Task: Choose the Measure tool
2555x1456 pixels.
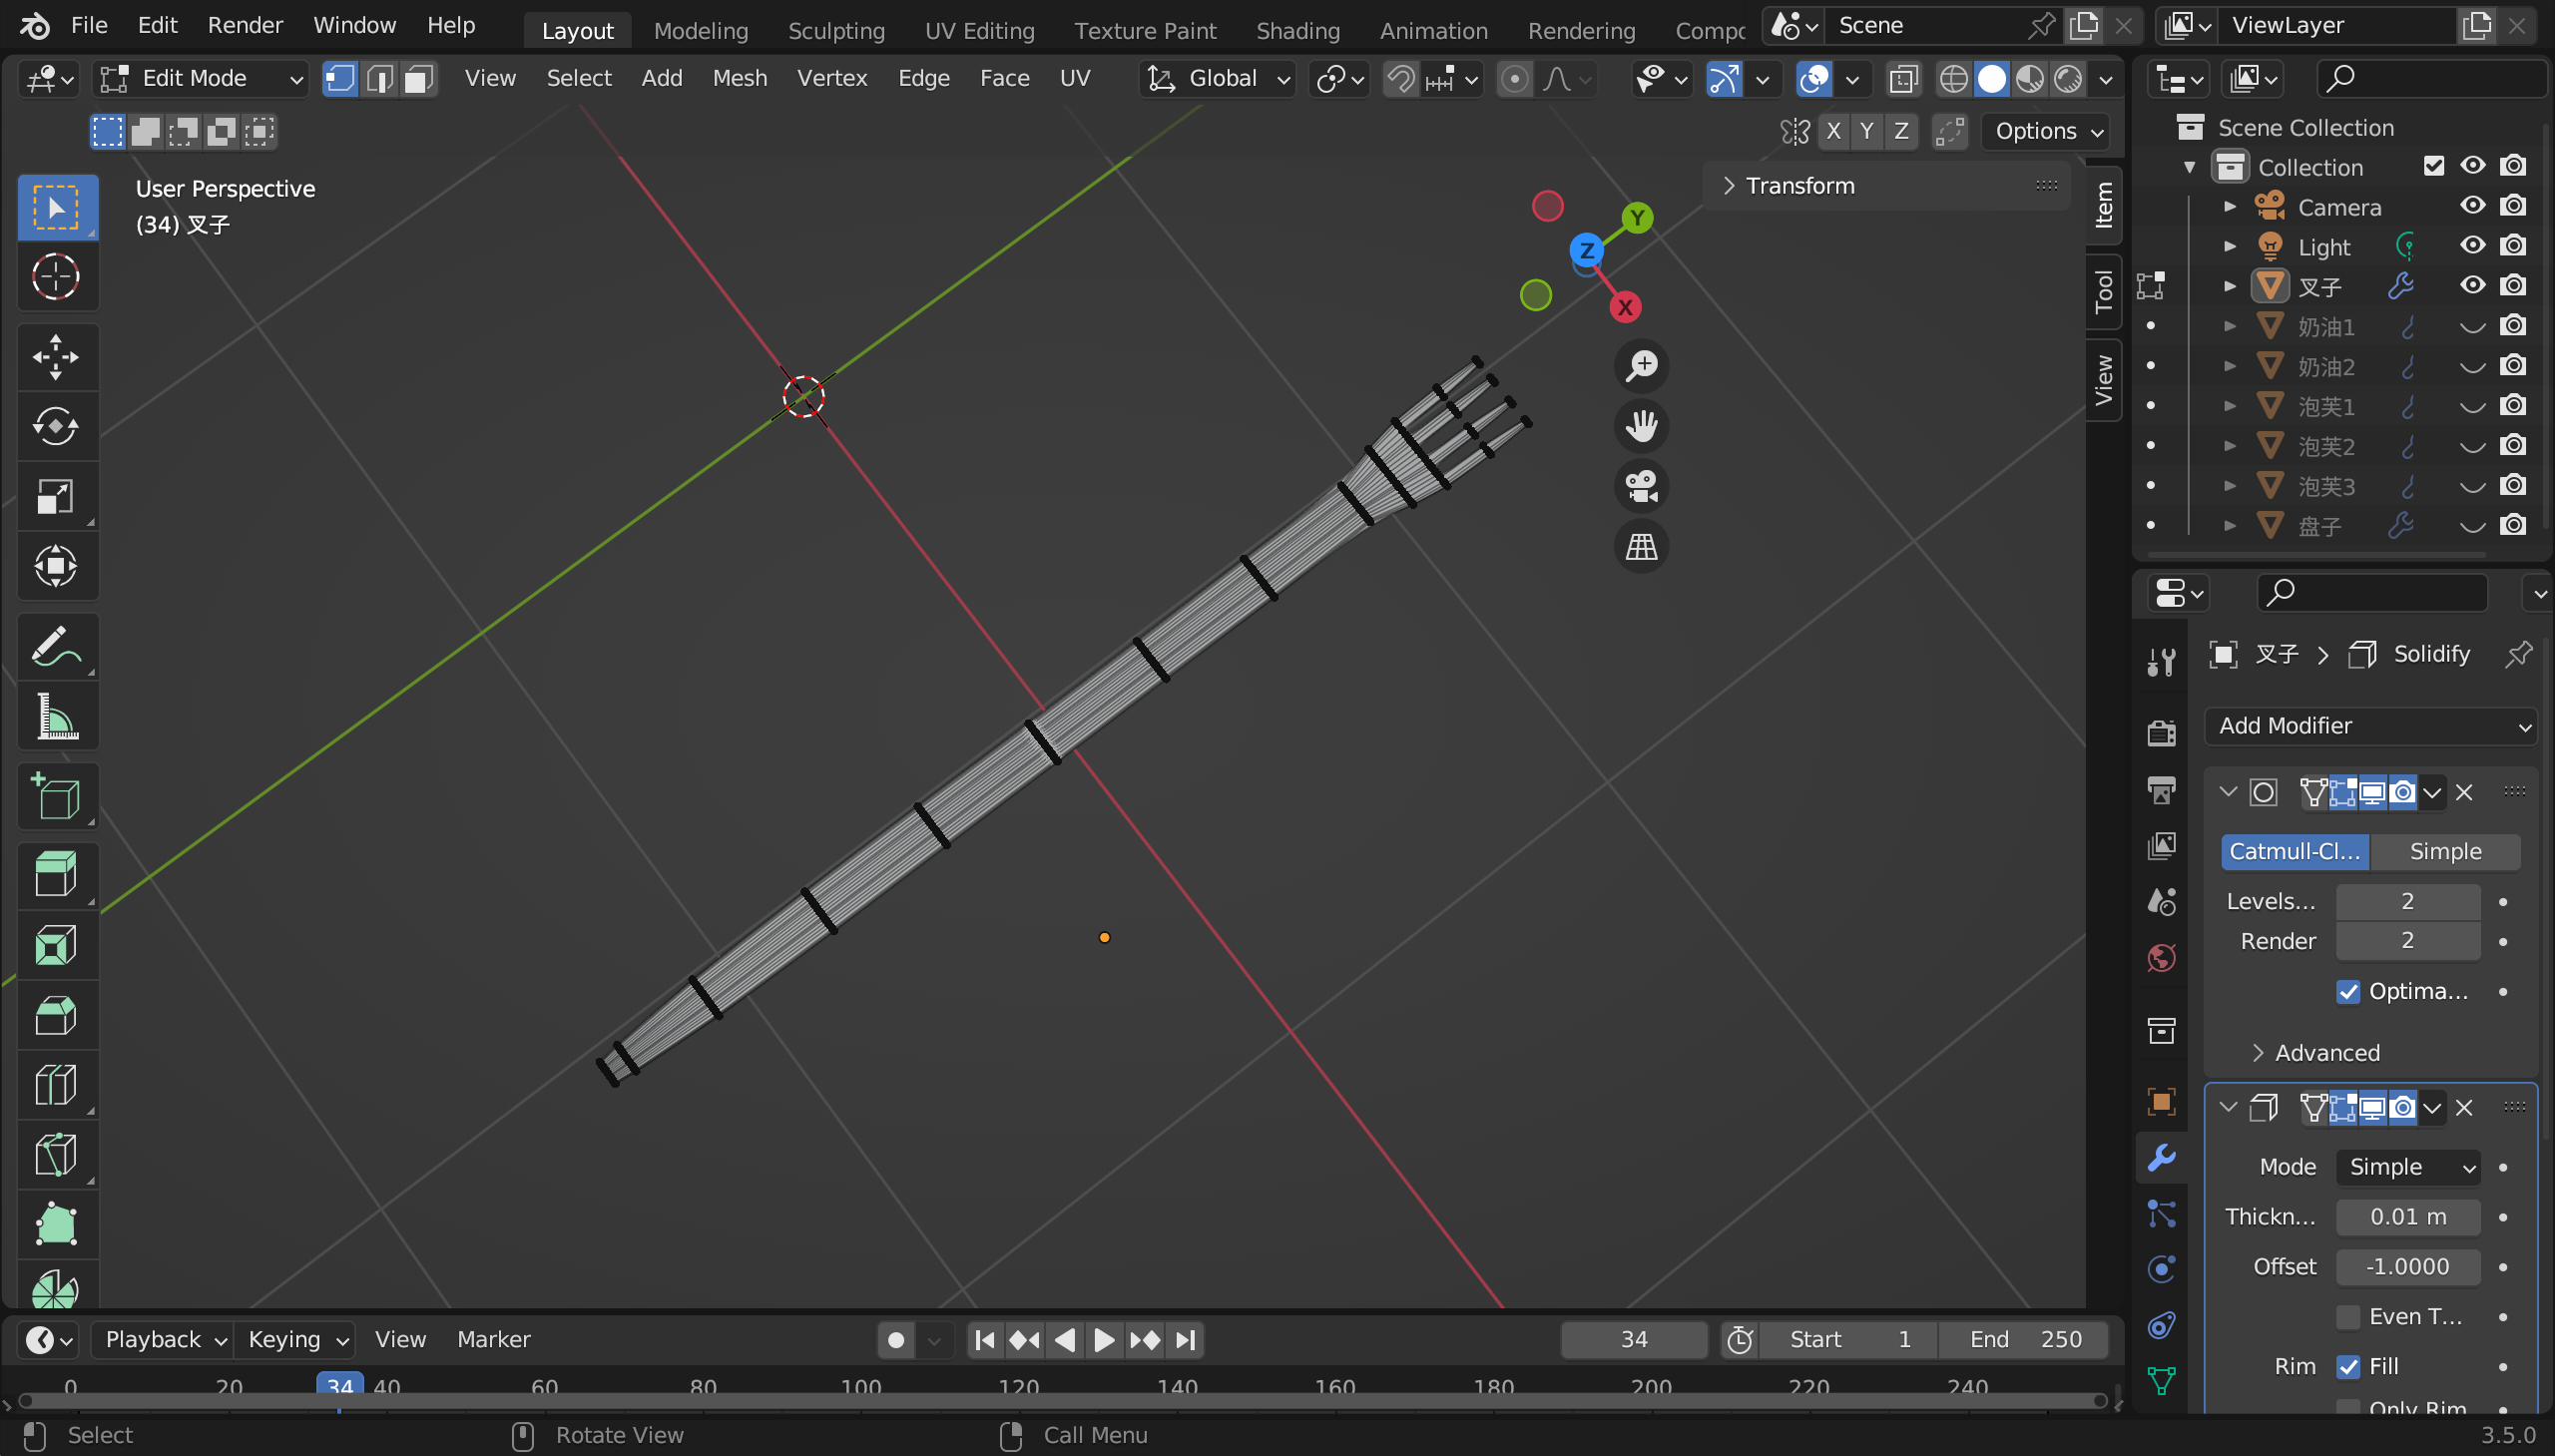Action: 56,717
